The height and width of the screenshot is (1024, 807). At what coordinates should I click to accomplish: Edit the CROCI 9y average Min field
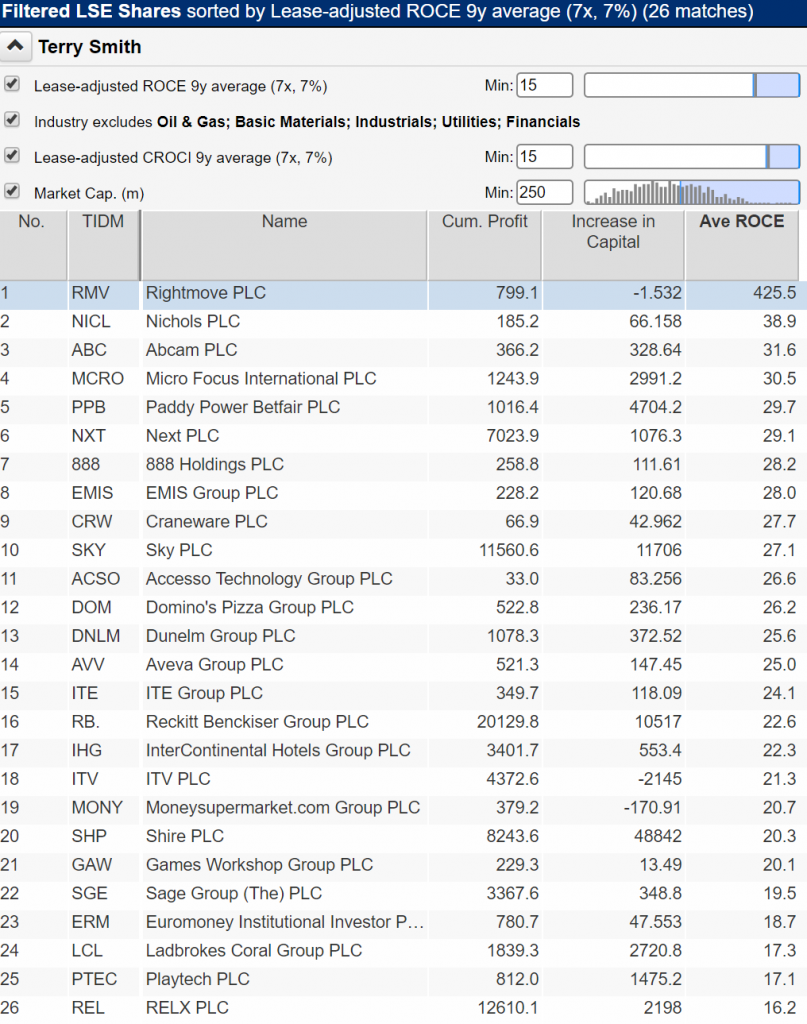(545, 157)
